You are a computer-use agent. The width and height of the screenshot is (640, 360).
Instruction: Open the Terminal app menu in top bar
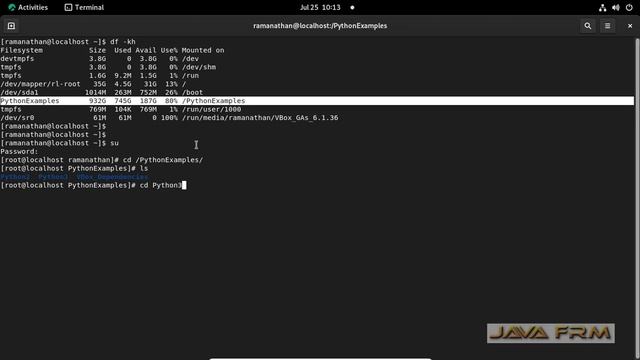[84, 7]
